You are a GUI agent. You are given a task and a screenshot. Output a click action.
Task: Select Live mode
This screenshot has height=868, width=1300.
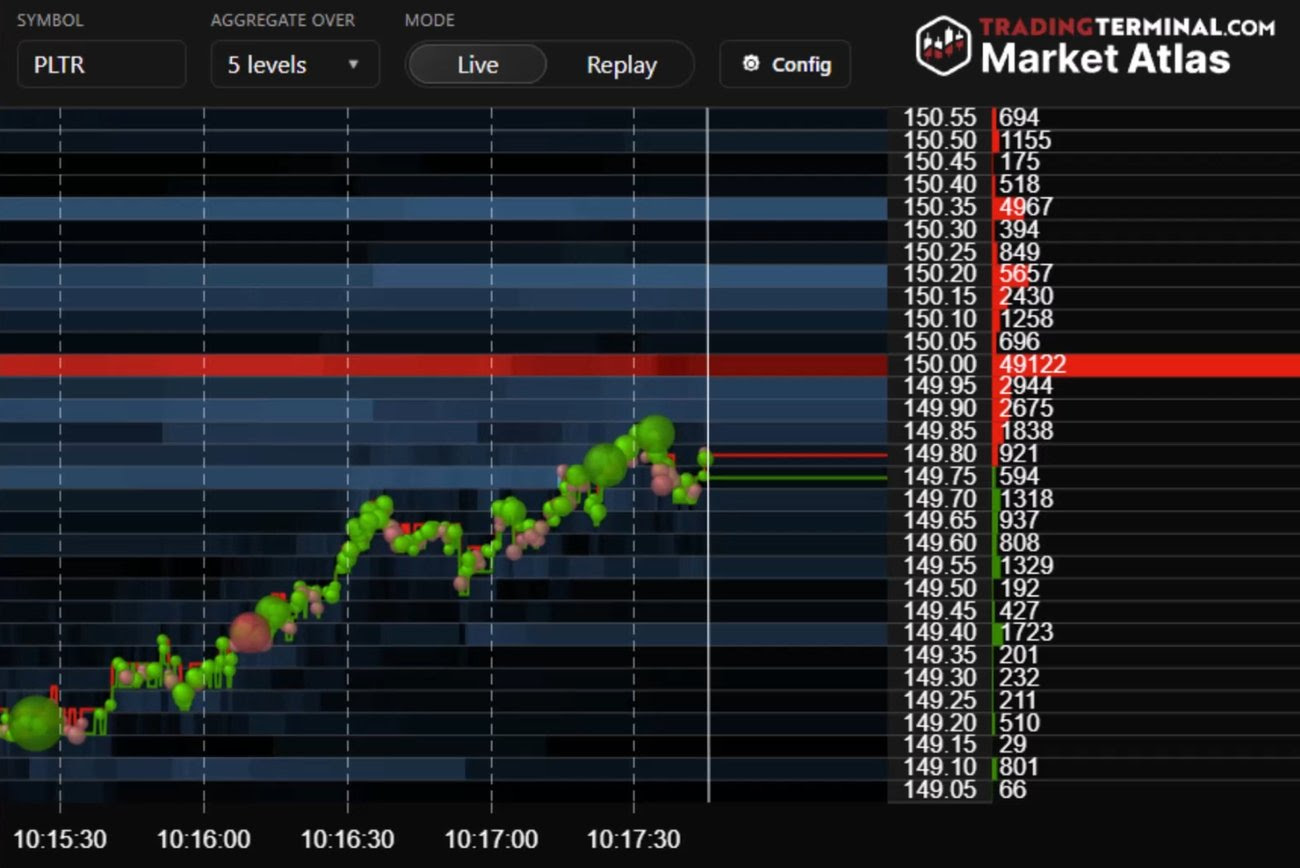(x=477, y=65)
